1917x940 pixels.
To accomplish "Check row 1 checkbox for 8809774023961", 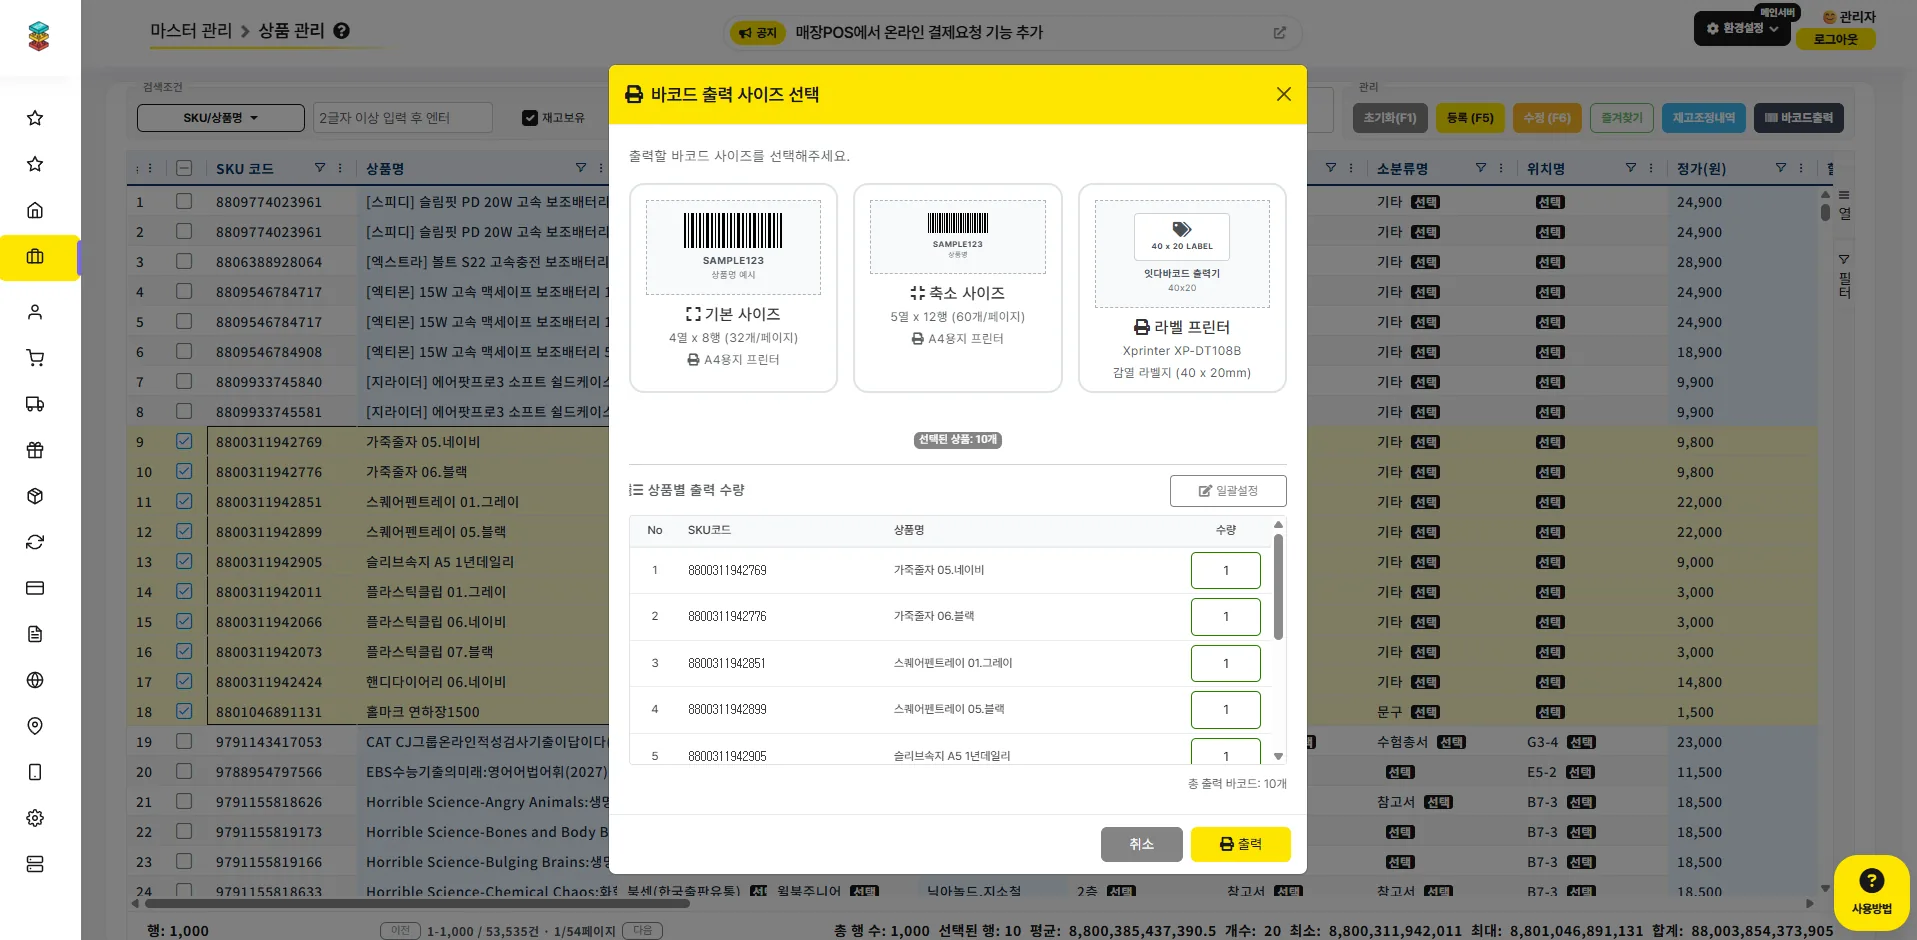I will click(x=184, y=201).
